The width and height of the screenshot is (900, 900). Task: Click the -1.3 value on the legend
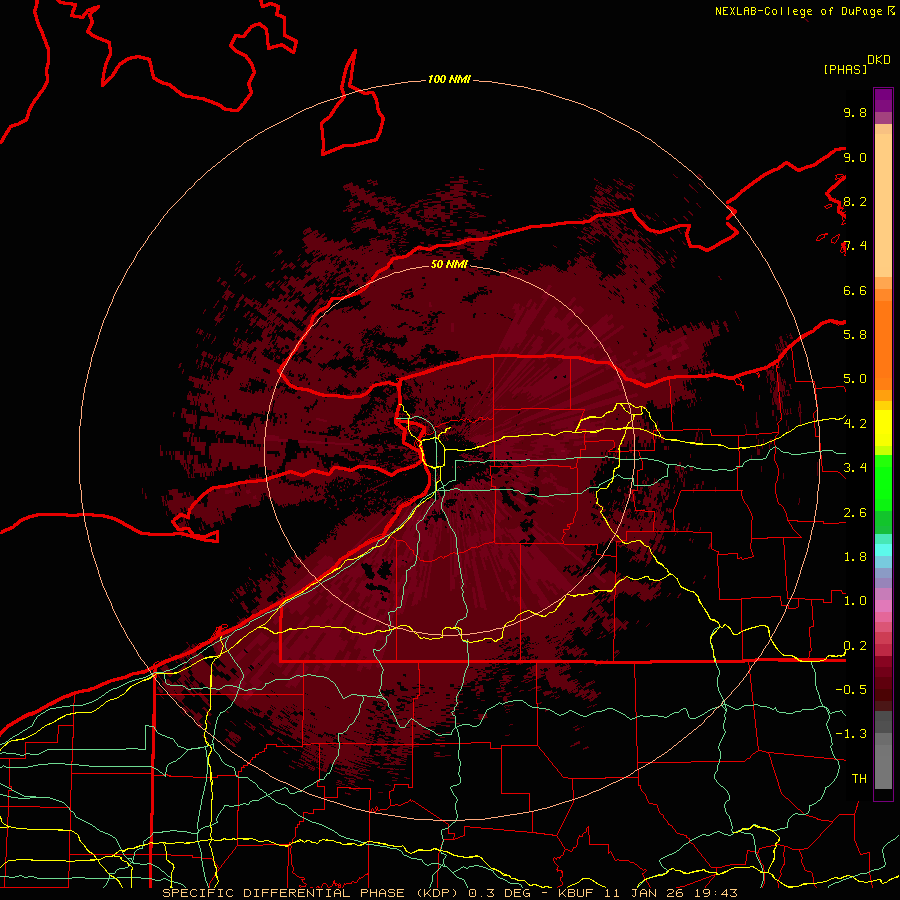click(x=851, y=734)
